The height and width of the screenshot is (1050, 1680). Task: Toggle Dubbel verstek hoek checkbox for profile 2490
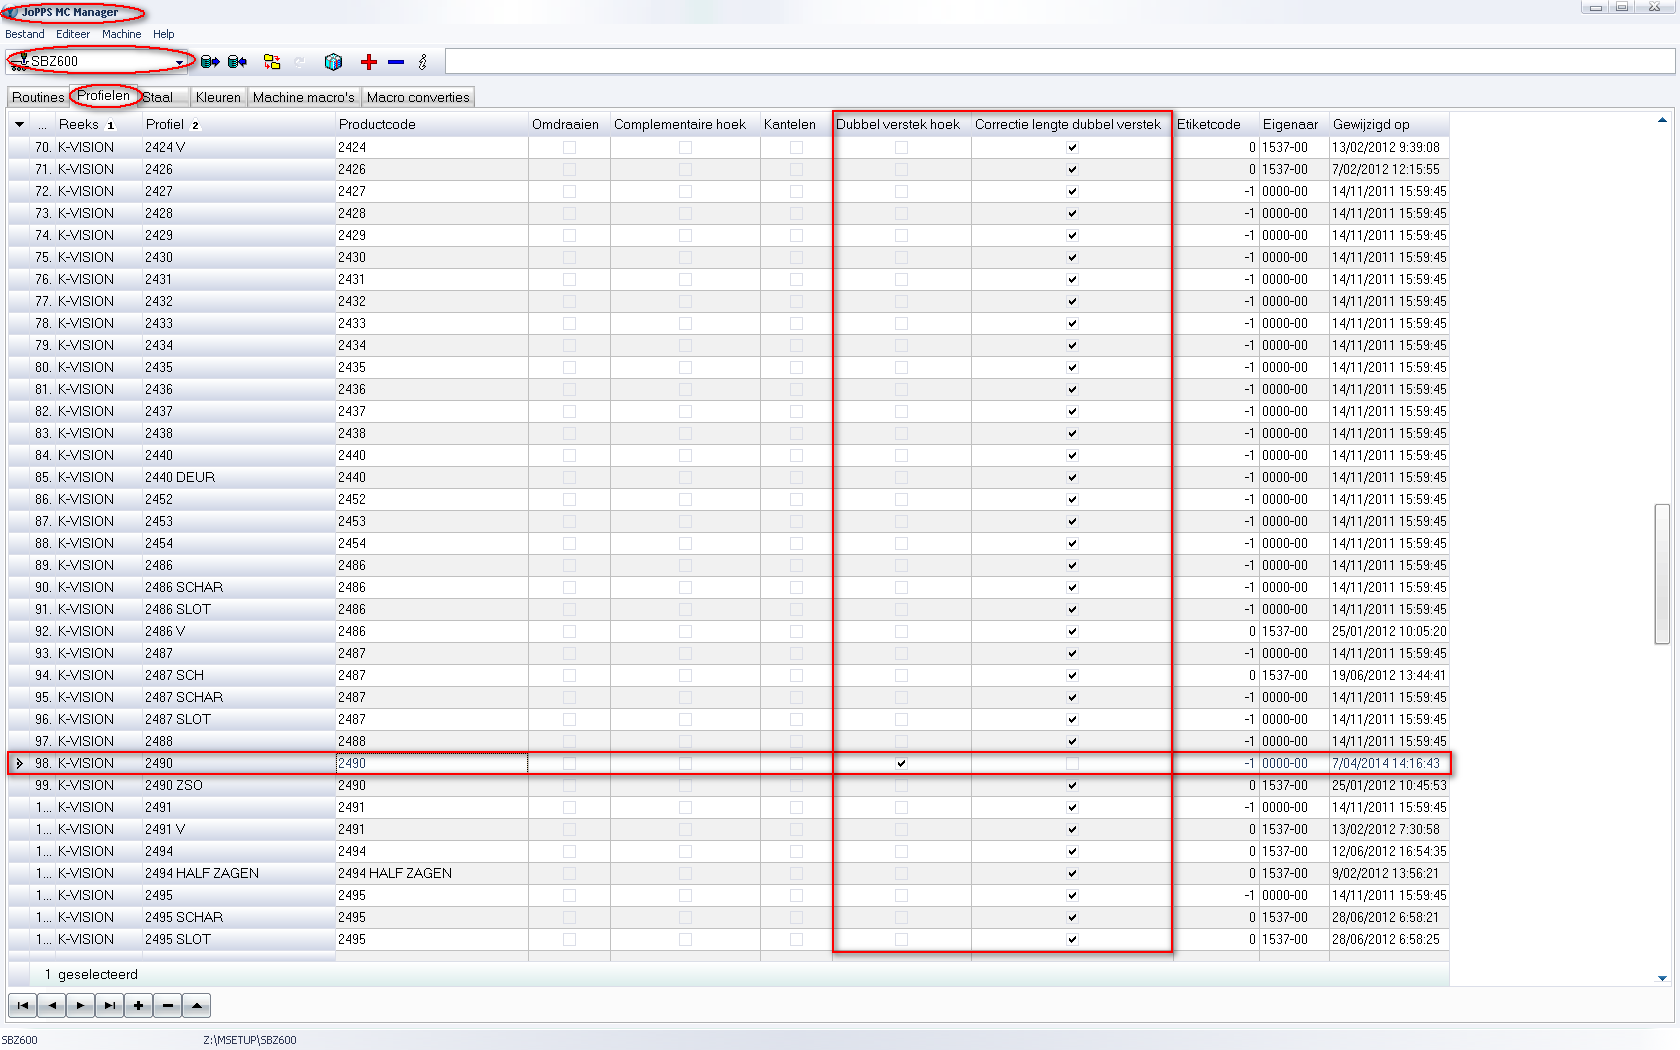(901, 763)
